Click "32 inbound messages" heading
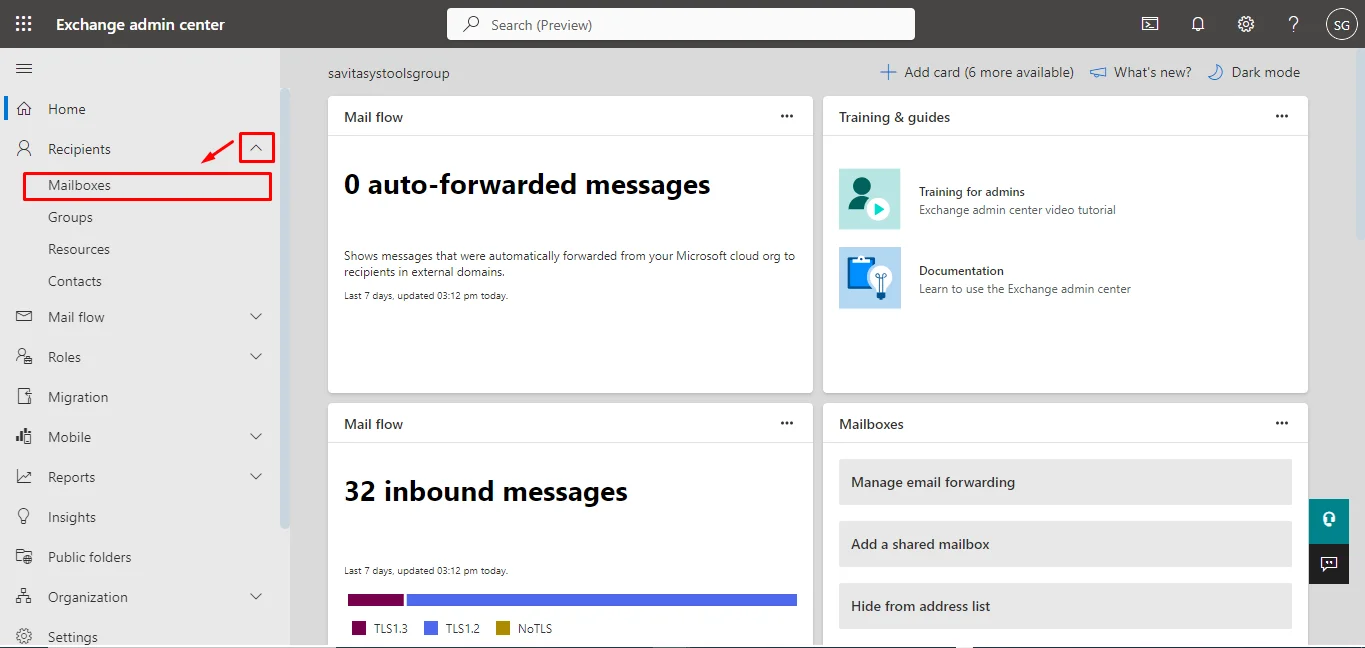The image size is (1365, 648). tap(486, 491)
